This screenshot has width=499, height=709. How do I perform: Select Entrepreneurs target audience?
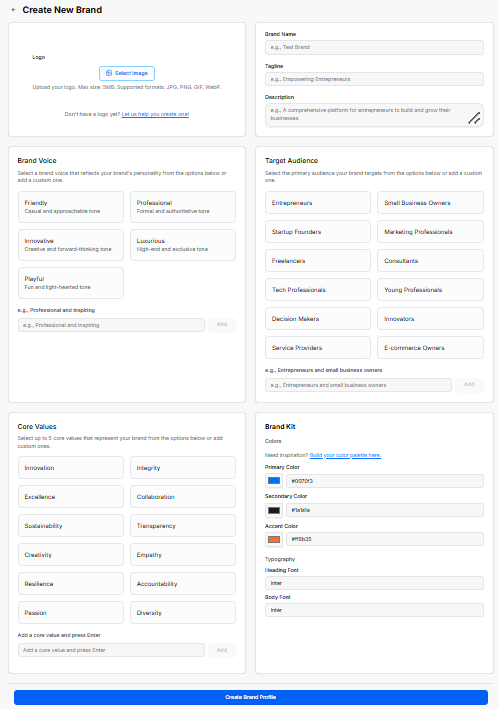tap(318, 203)
